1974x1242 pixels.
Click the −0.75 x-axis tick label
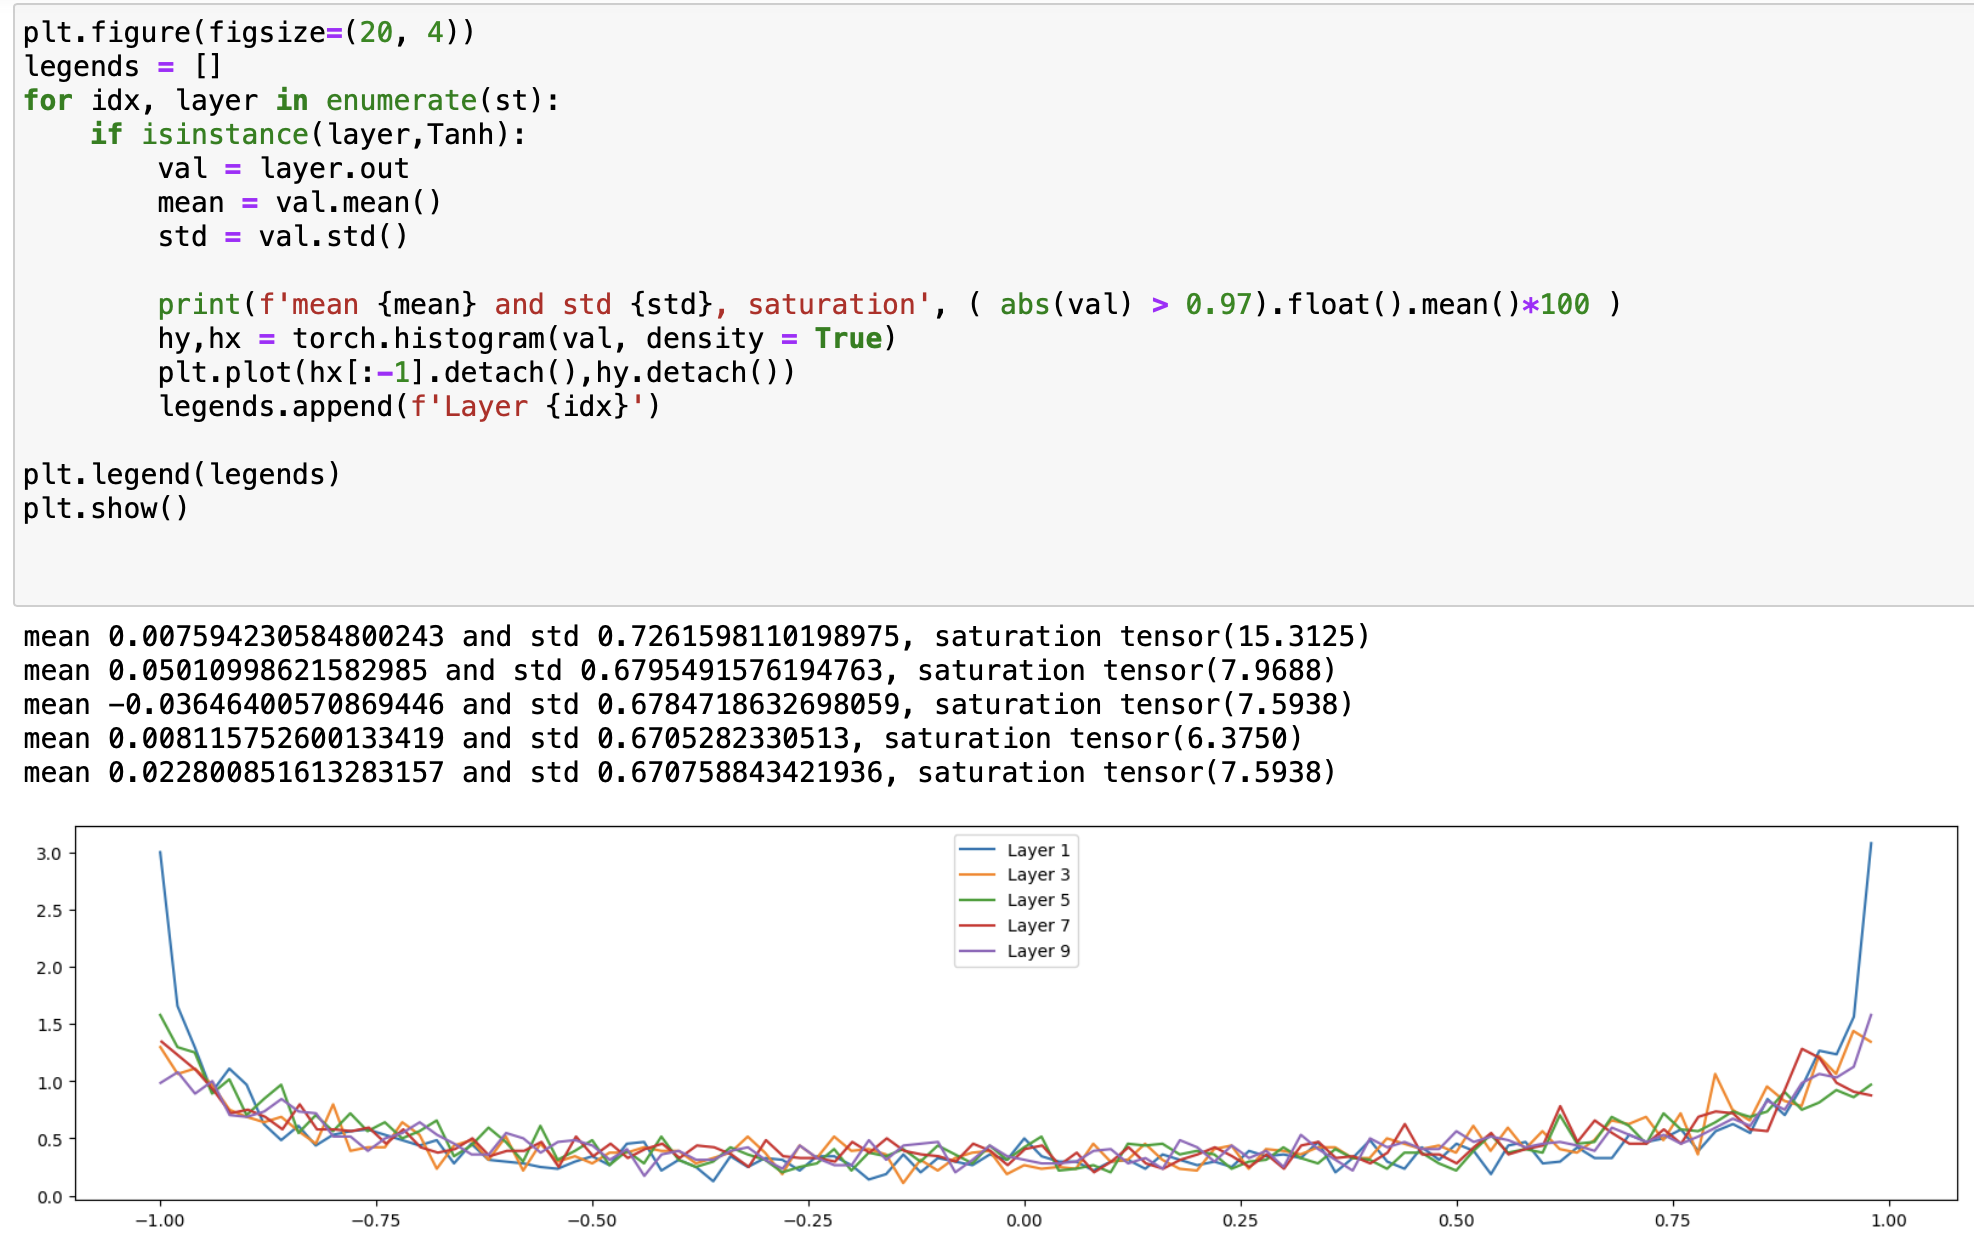[376, 1220]
